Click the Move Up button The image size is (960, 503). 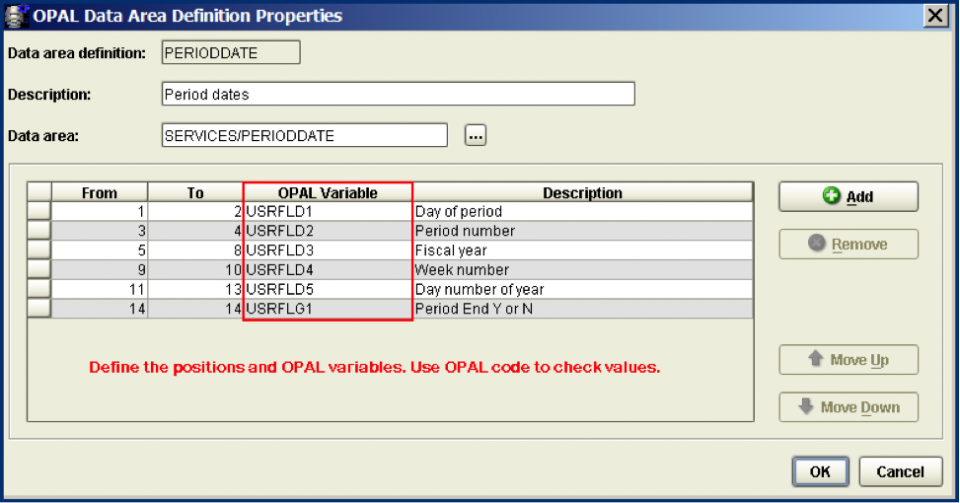[848, 360]
